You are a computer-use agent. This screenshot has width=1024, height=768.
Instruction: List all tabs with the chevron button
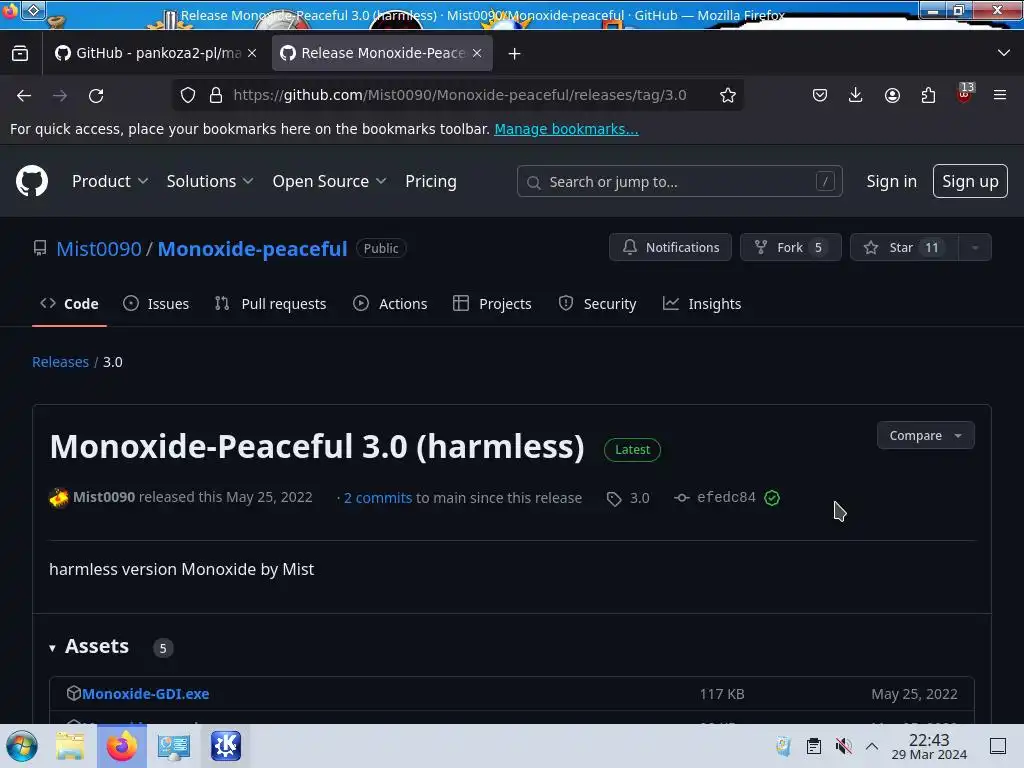point(1004,53)
